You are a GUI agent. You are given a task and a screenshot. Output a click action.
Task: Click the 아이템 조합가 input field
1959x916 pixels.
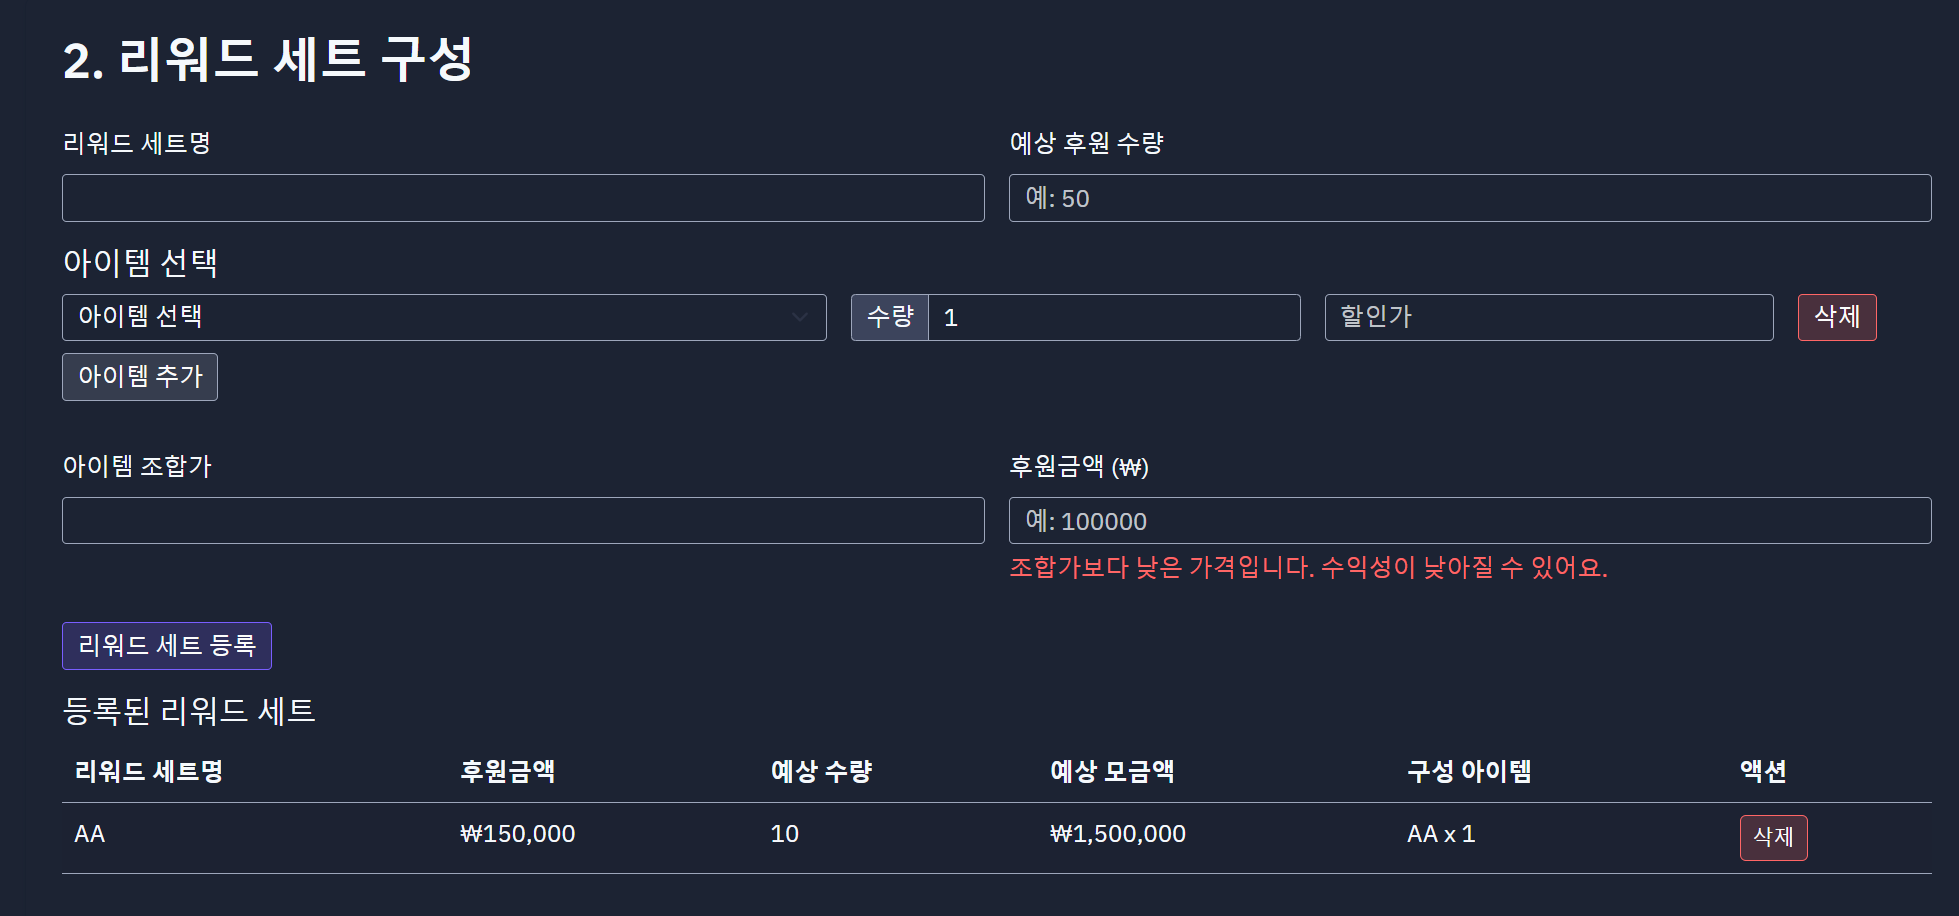(523, 521)
